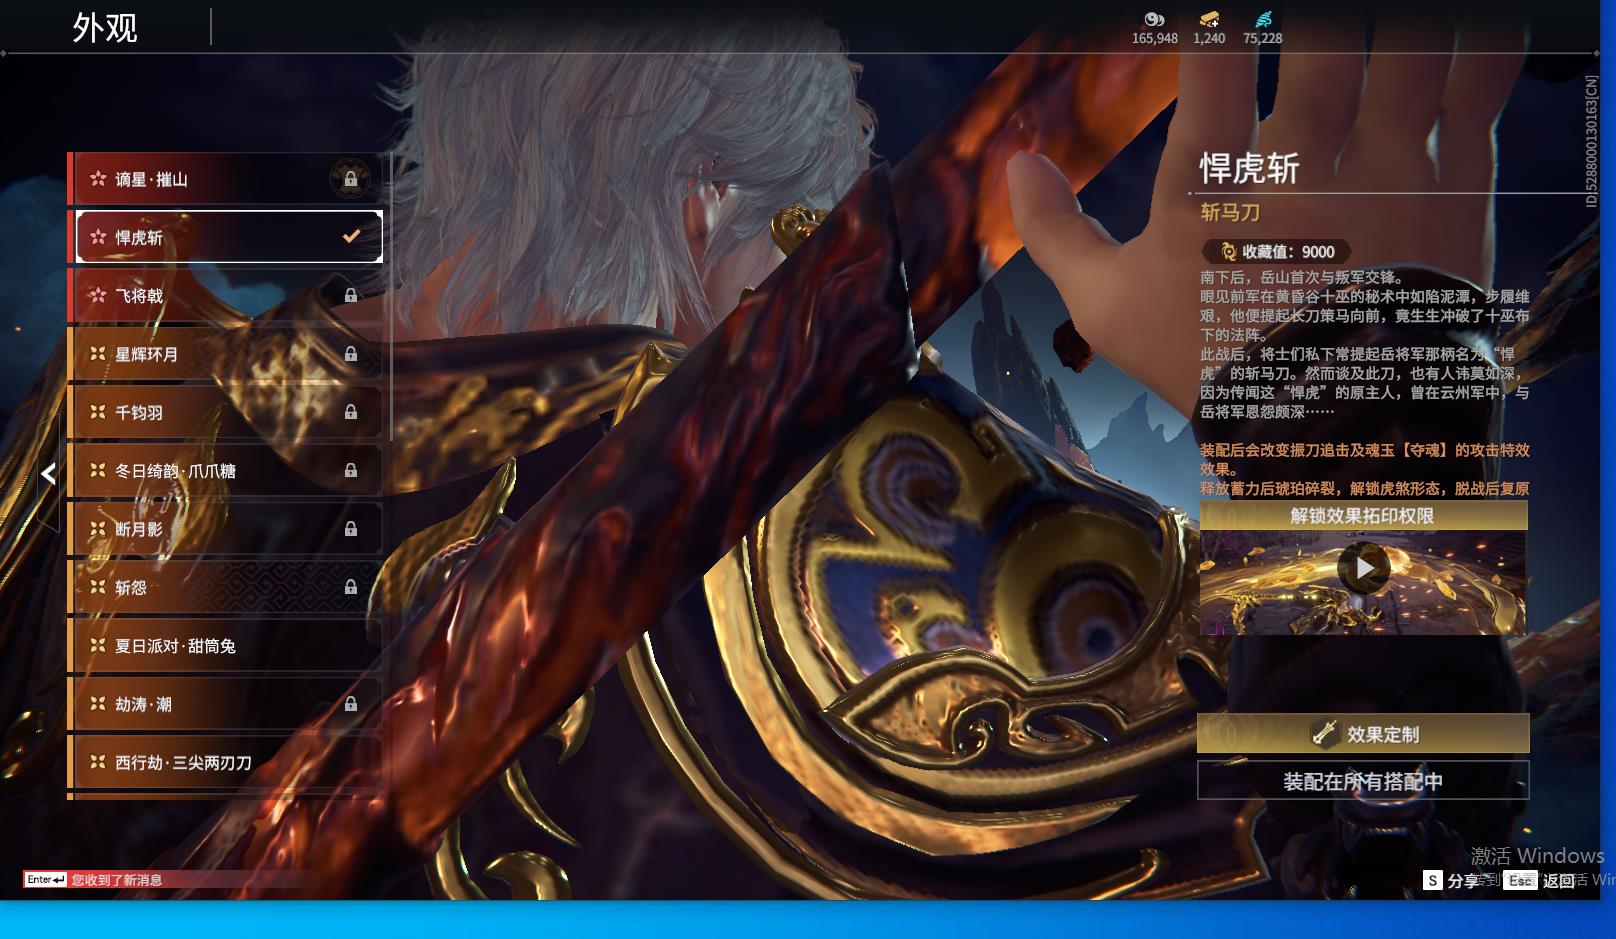Click the swirl icon in the 收藏值 badge
Image resolution: width=1616 pixels, height=939 pixels.
(x=1228, y=252)
